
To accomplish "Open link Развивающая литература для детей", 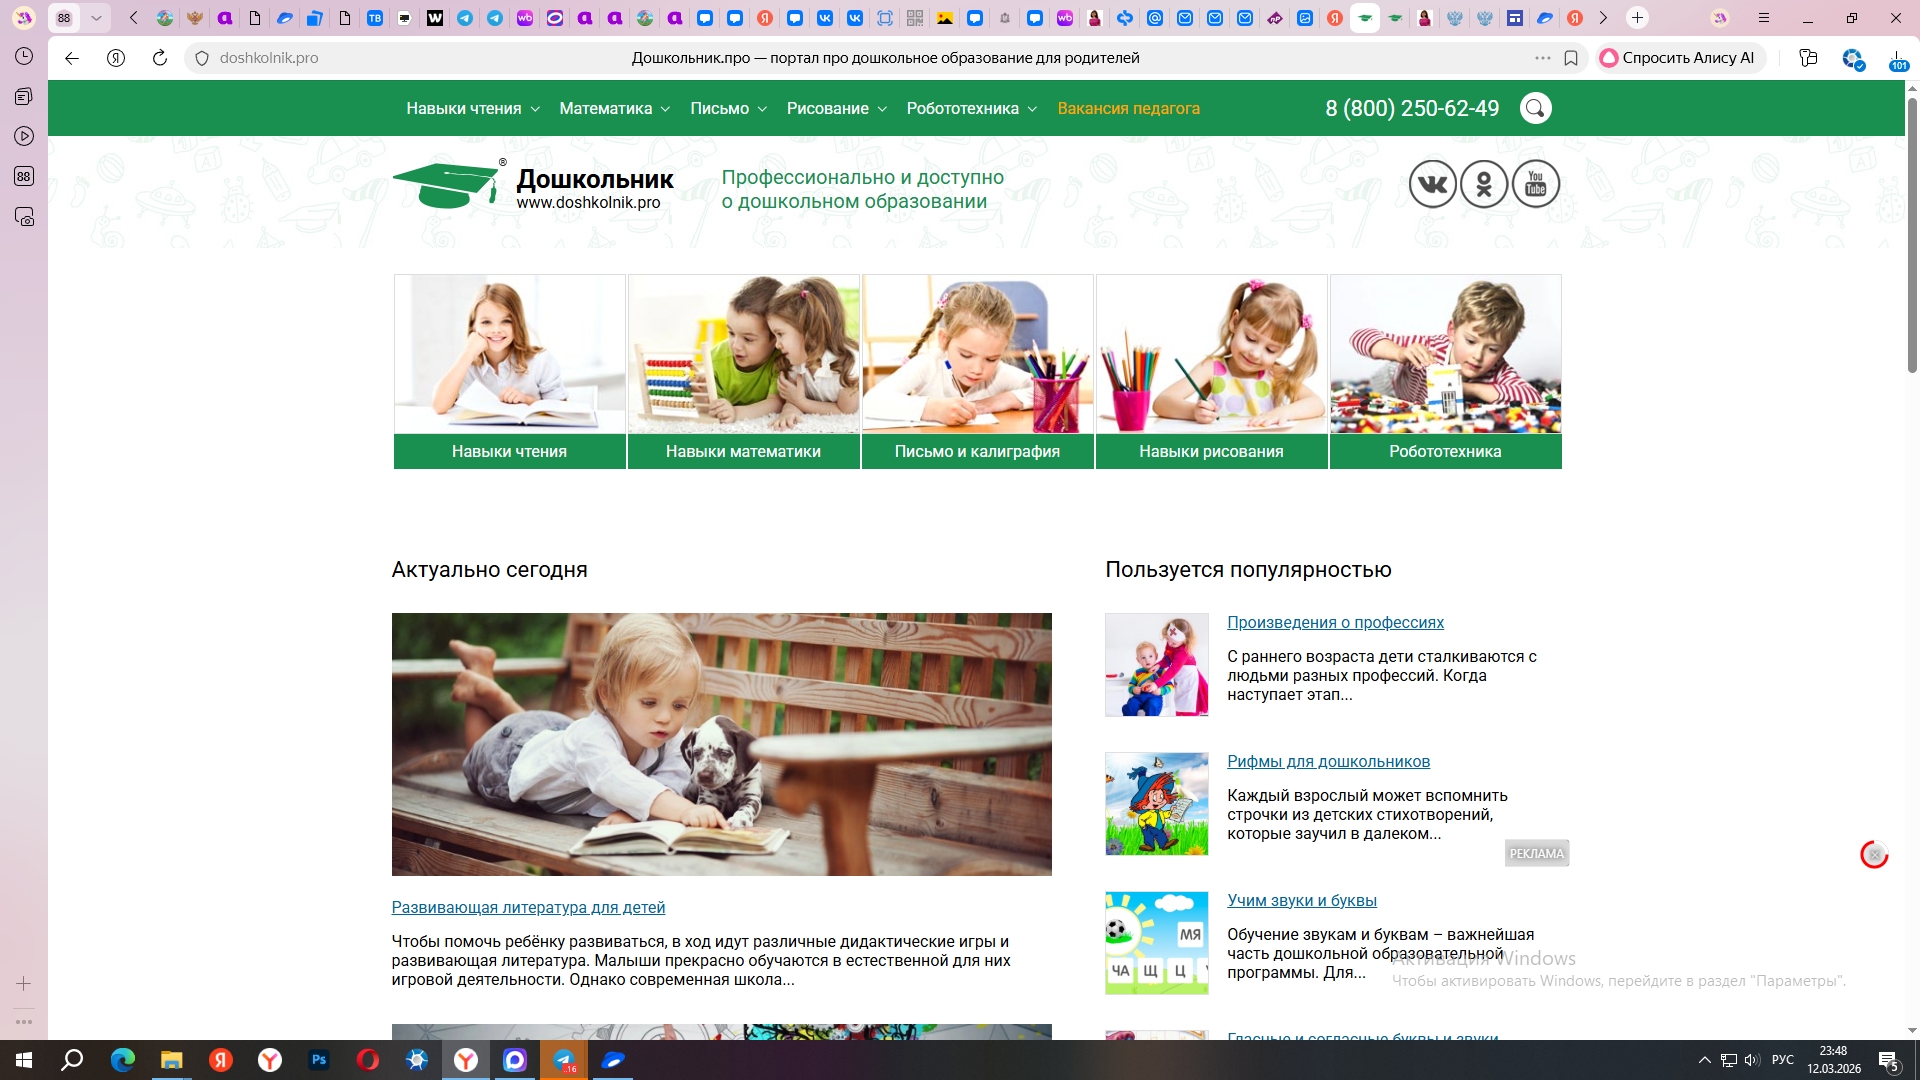I will pyautogui.click(x=528, y=907).
